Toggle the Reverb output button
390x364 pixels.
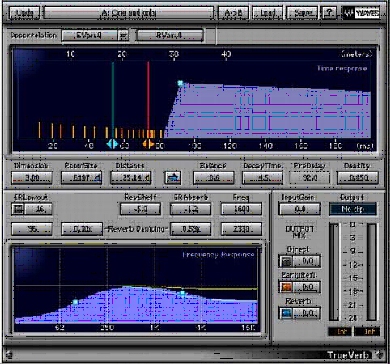click(286, 313)
